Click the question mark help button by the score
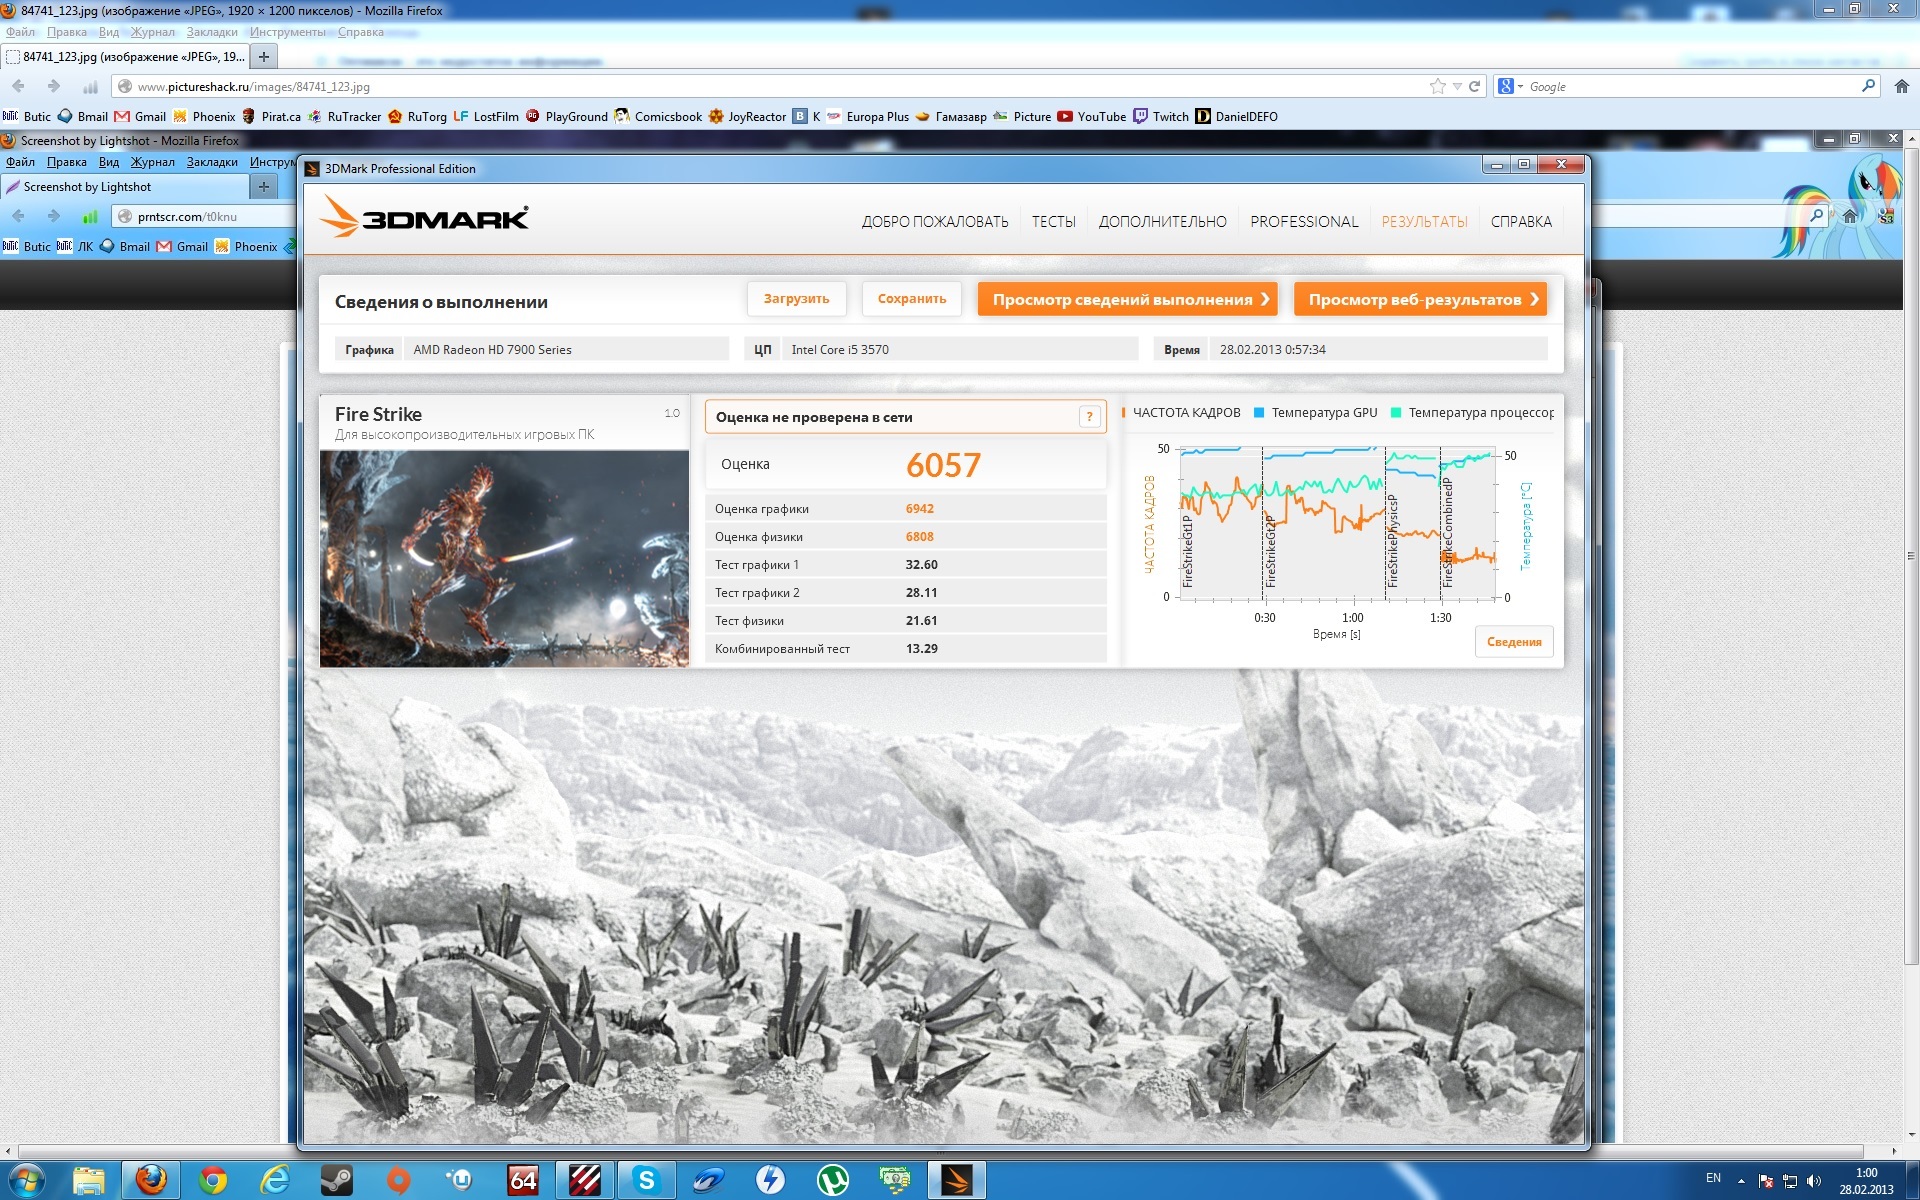1920x1200 pixels. pos(1089,417)
